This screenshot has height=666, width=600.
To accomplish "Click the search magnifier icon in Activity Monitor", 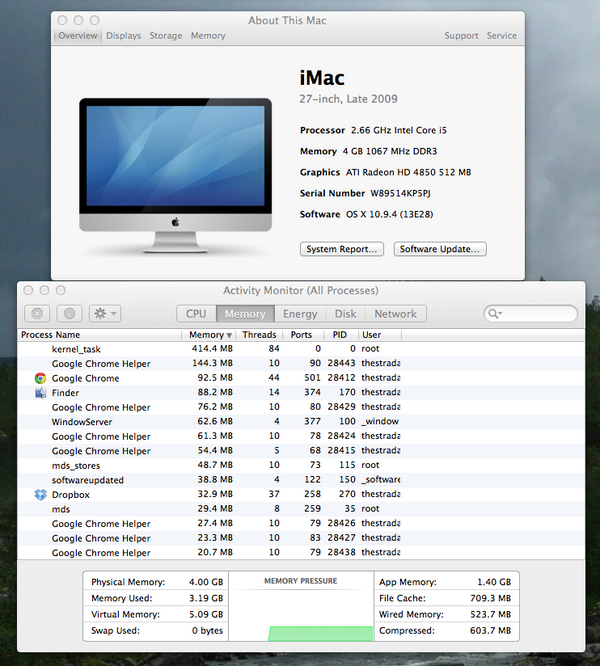I will pyautogui.click(x=494, y=314).
